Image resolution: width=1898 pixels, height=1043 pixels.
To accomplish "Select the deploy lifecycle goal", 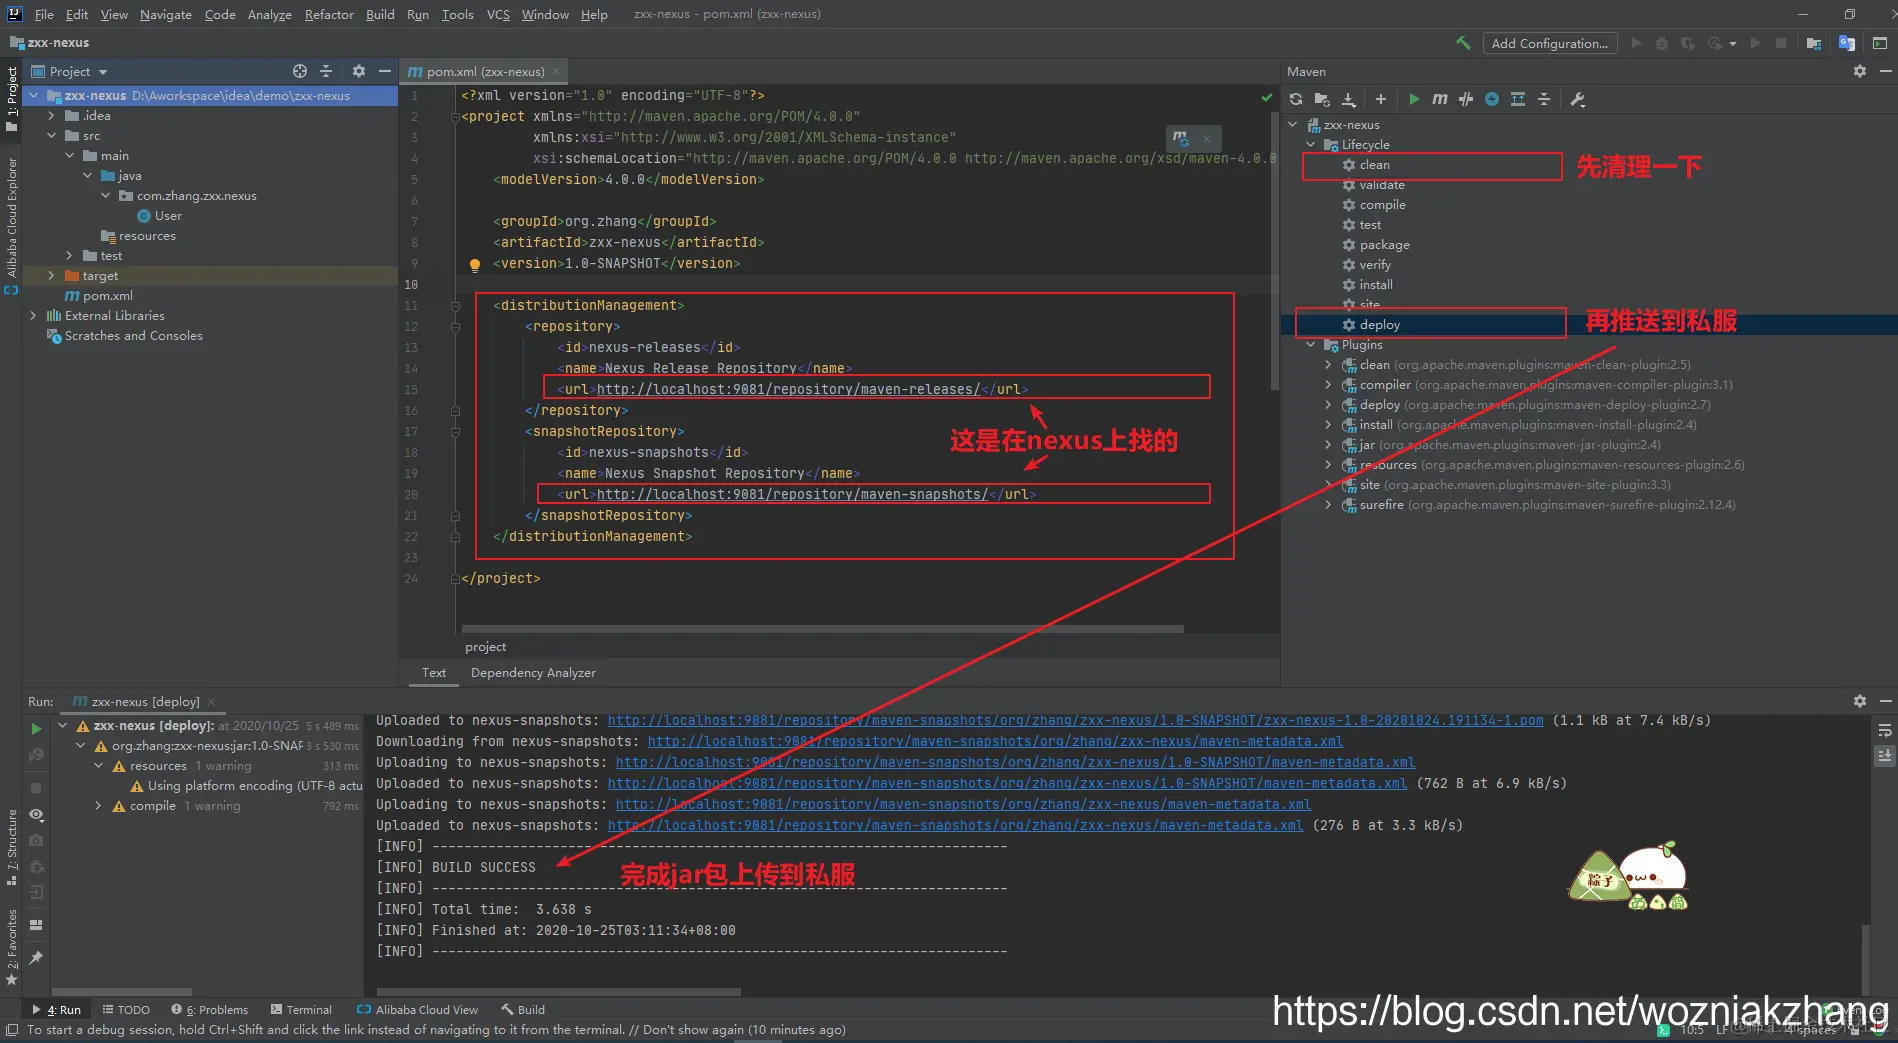I will point(1379,325).
